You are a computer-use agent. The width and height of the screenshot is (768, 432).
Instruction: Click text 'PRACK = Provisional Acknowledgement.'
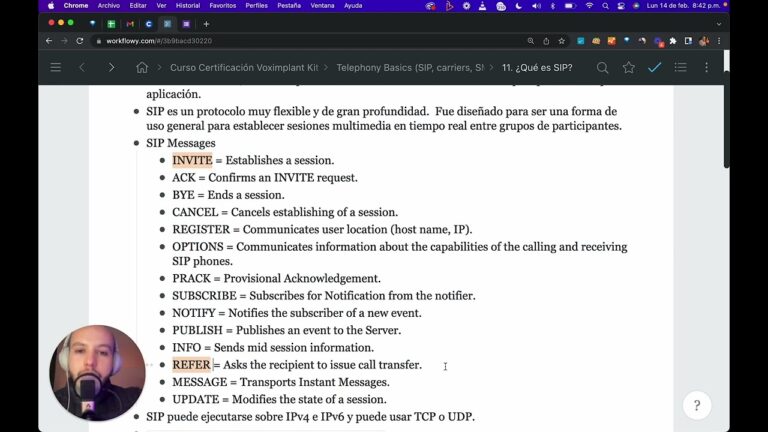[x=276, y=278]
